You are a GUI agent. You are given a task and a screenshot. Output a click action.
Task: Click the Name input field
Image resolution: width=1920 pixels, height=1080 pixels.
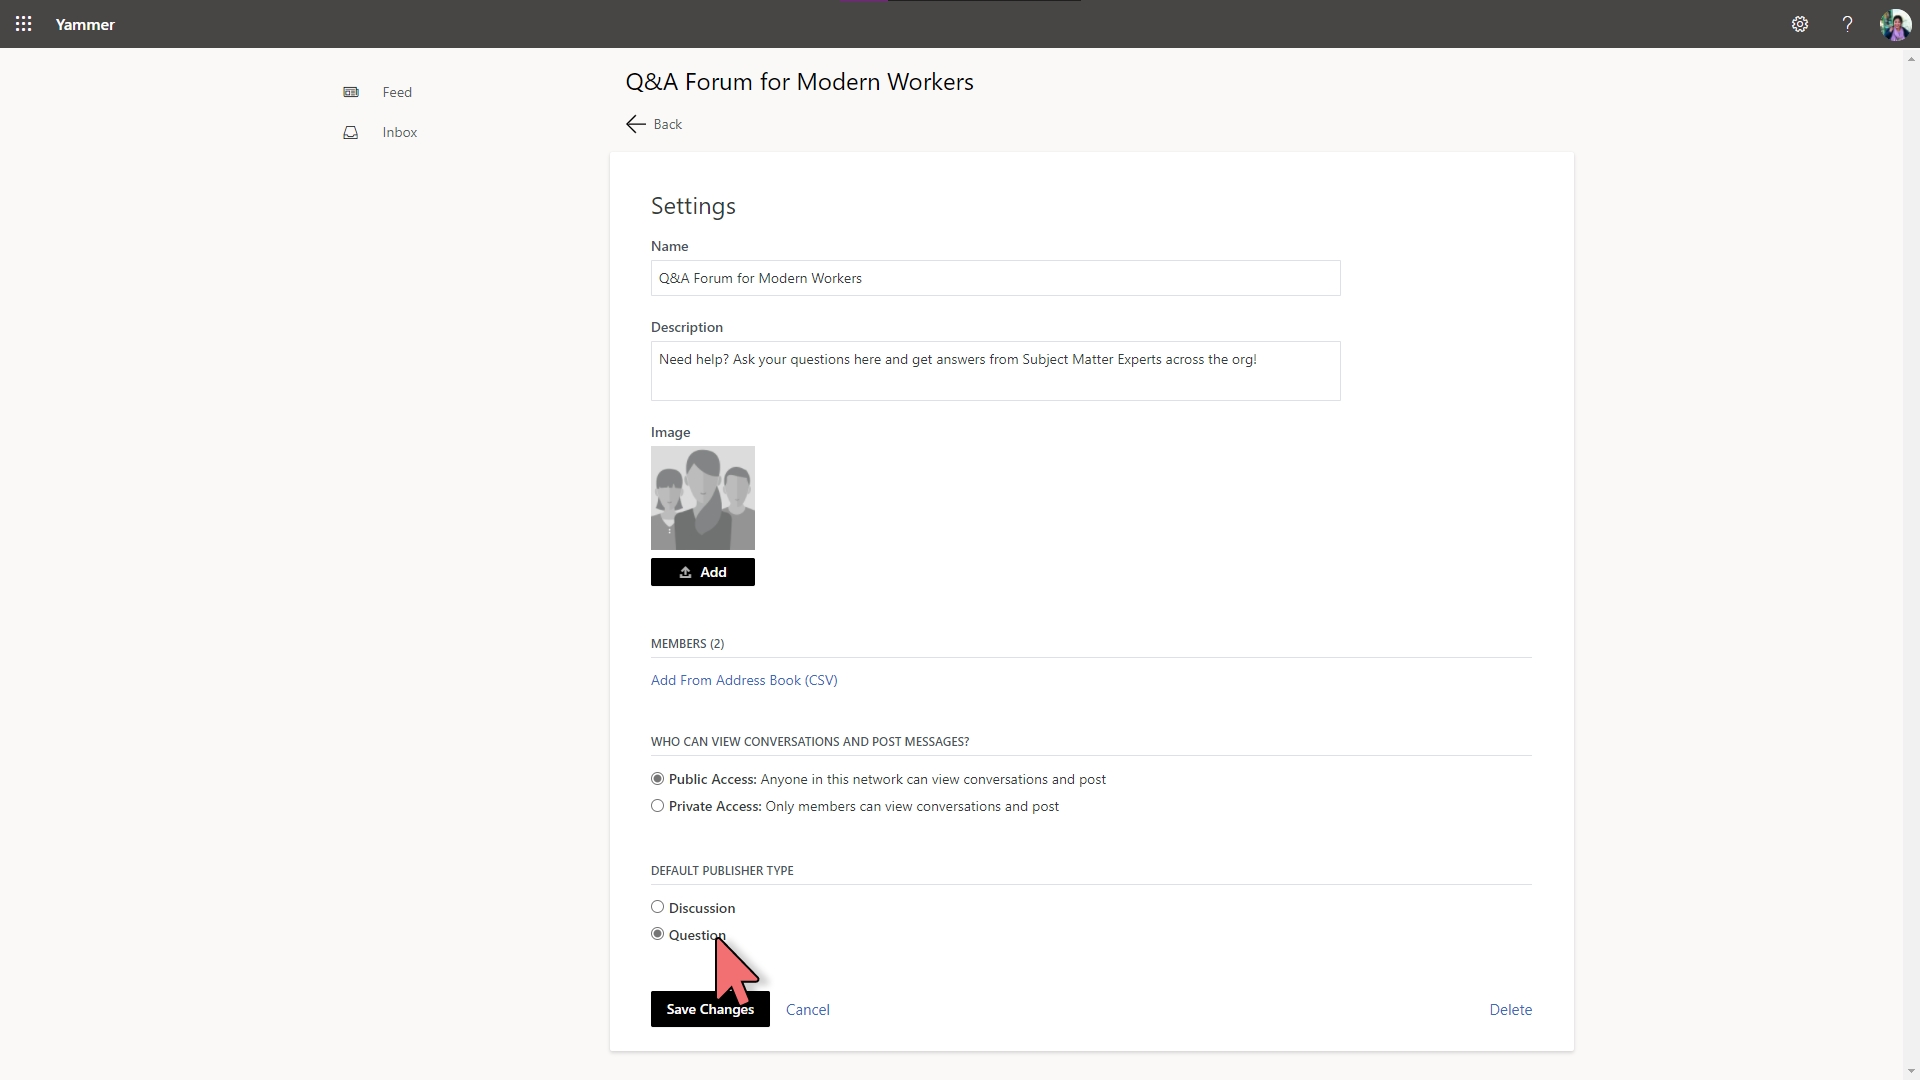pyautogui.click(x=996, y=277)
